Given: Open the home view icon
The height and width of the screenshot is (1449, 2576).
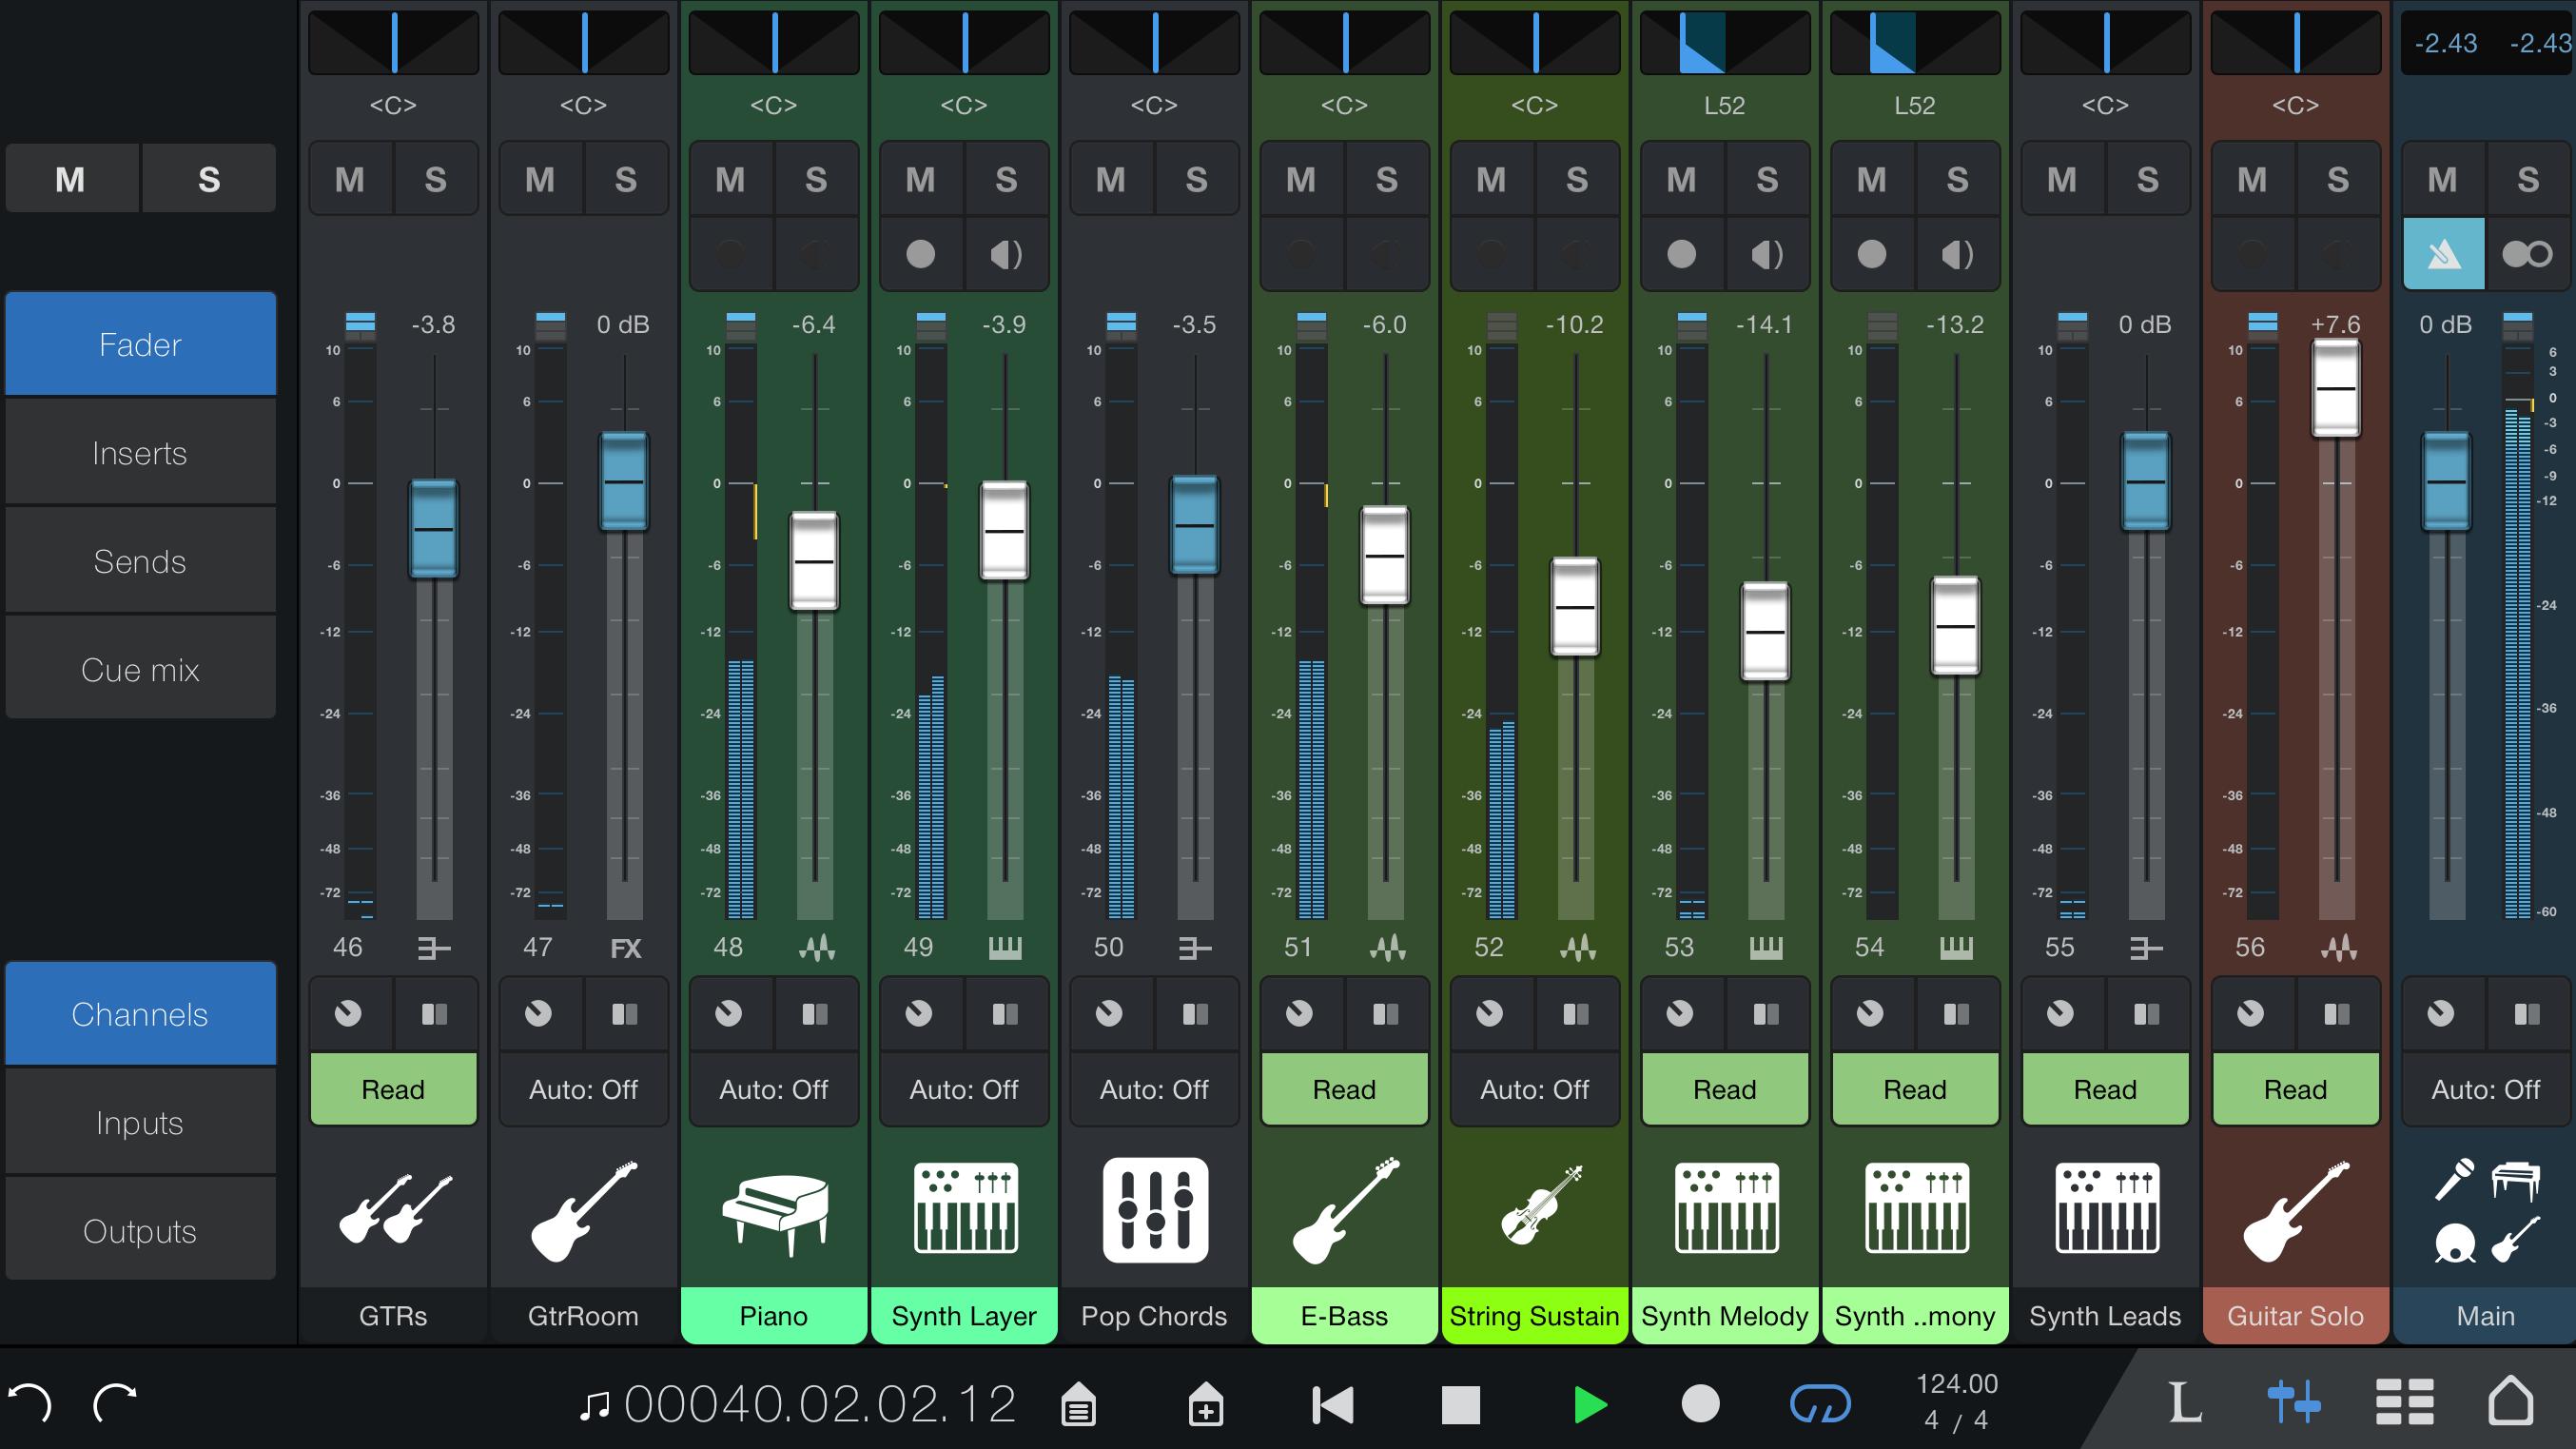Looking at the screenshot, I should tap(2510, 1401).
